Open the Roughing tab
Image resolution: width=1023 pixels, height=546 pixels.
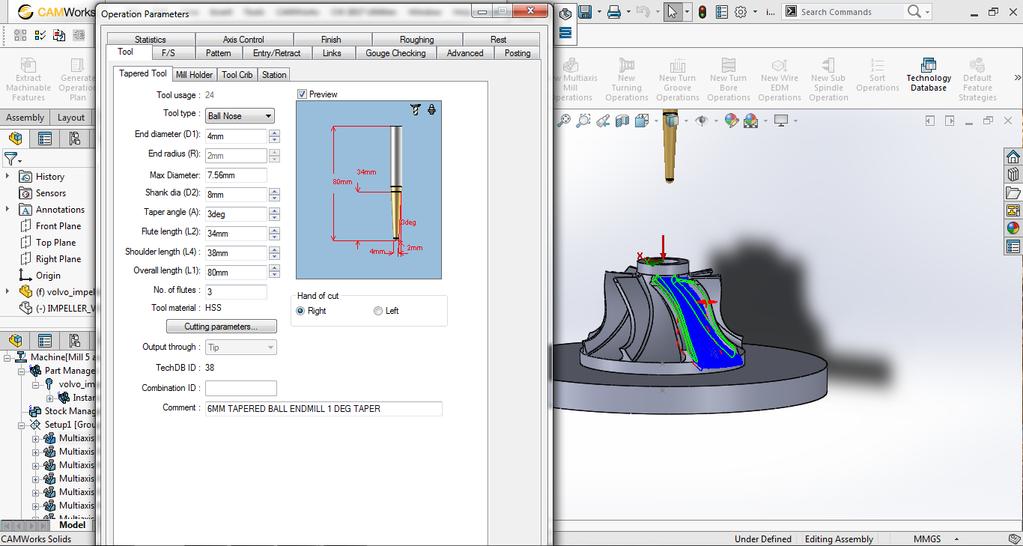pyautogui.click(x=416, y=39)
